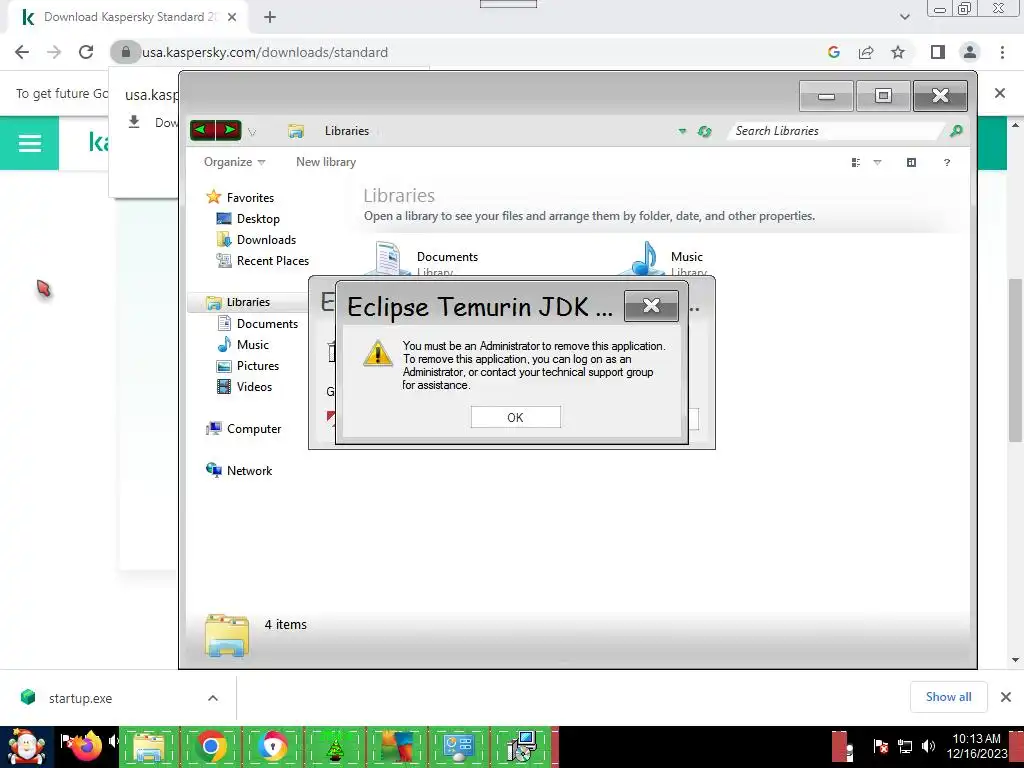The image size is (1024, 768).
Task: Toggle Chrome side panel
Action: tap(938, 52)
